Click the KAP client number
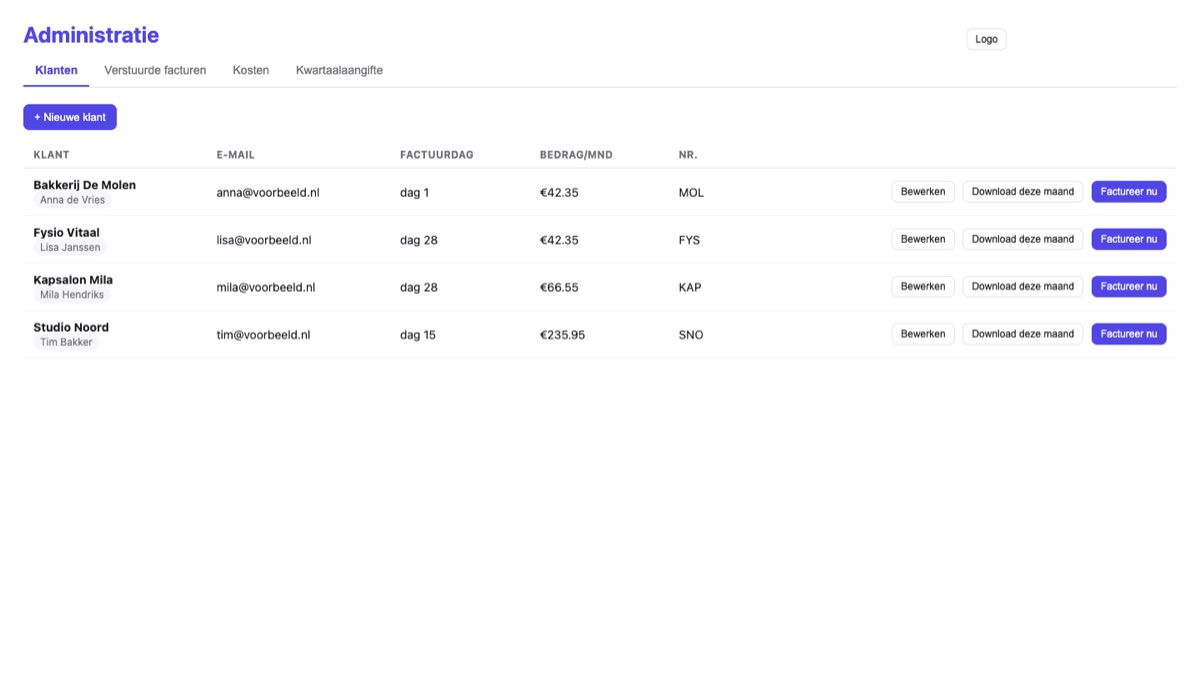The height and width of the screenshot is (683, 1200). click(x=690, y=287)
